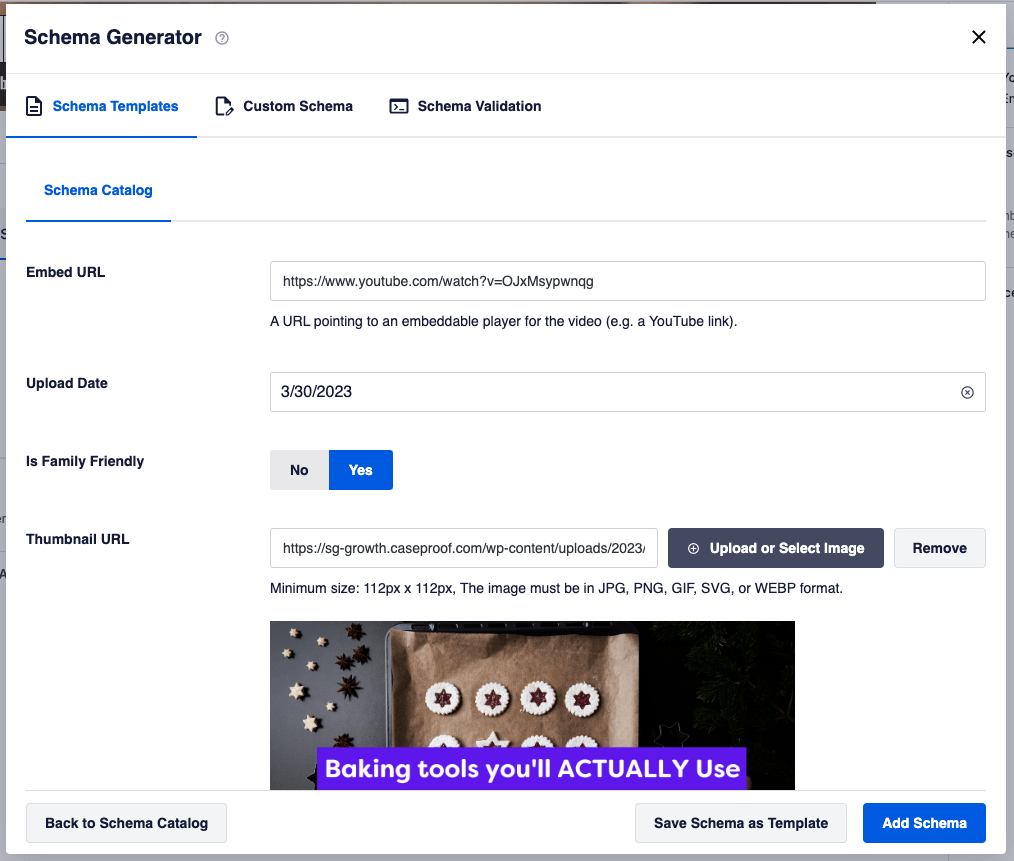Open the Schema Templates tab

(x=102, y=106)
